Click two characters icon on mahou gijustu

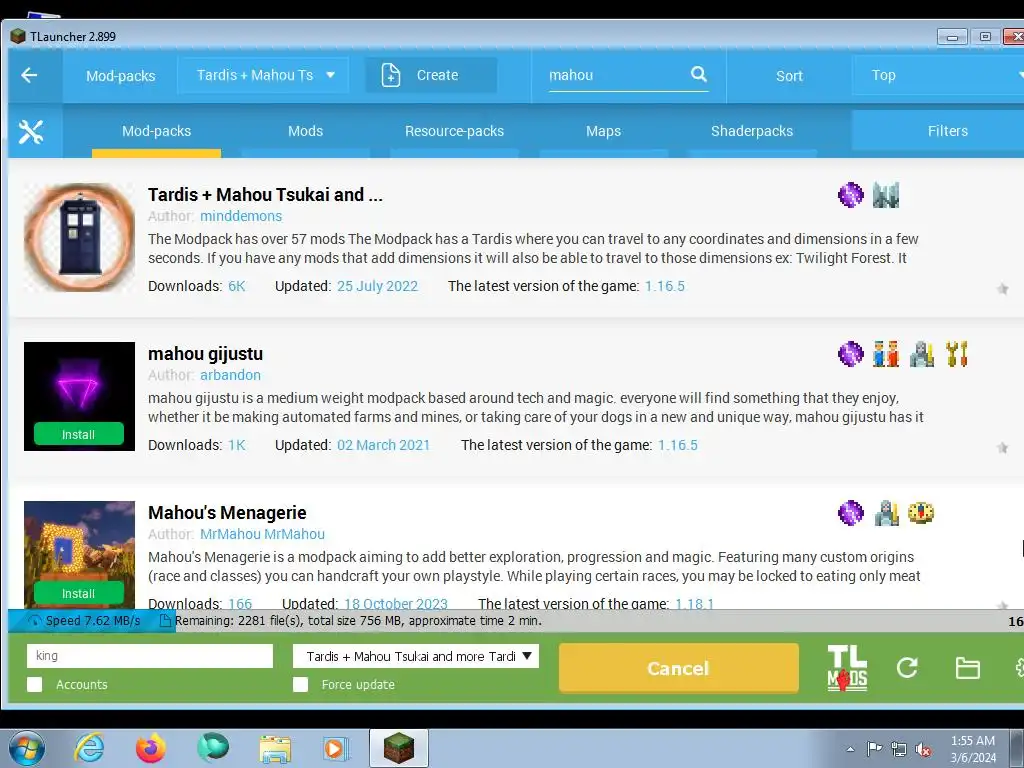886,354
